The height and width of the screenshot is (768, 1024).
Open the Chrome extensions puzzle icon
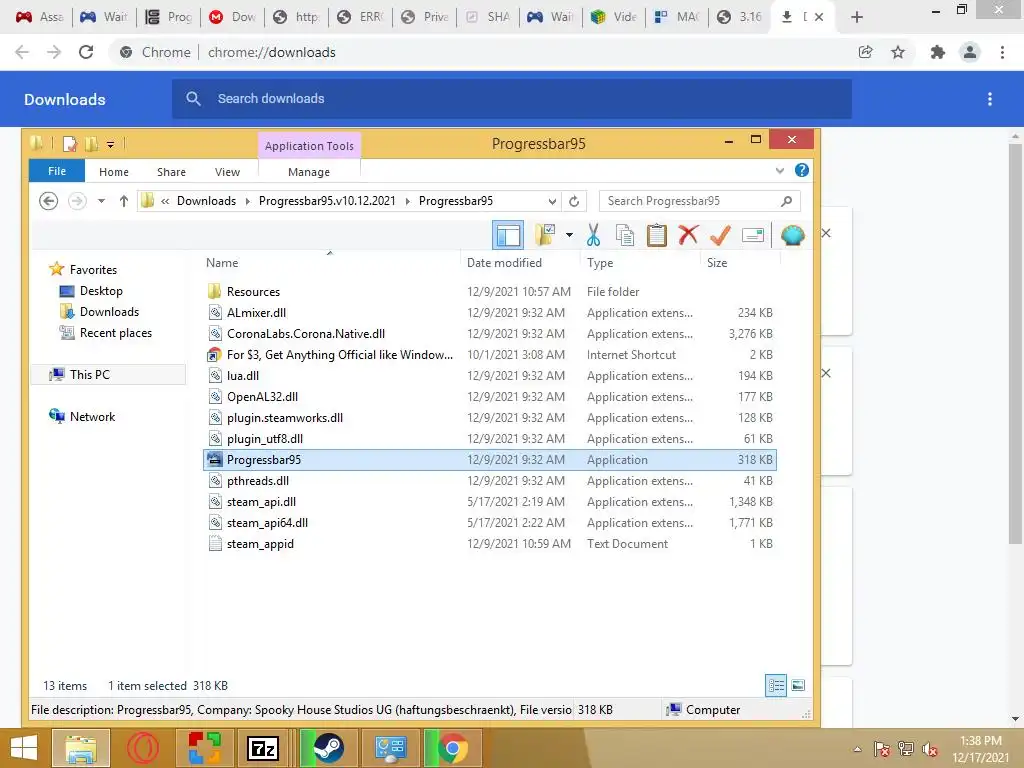point(937,52)
